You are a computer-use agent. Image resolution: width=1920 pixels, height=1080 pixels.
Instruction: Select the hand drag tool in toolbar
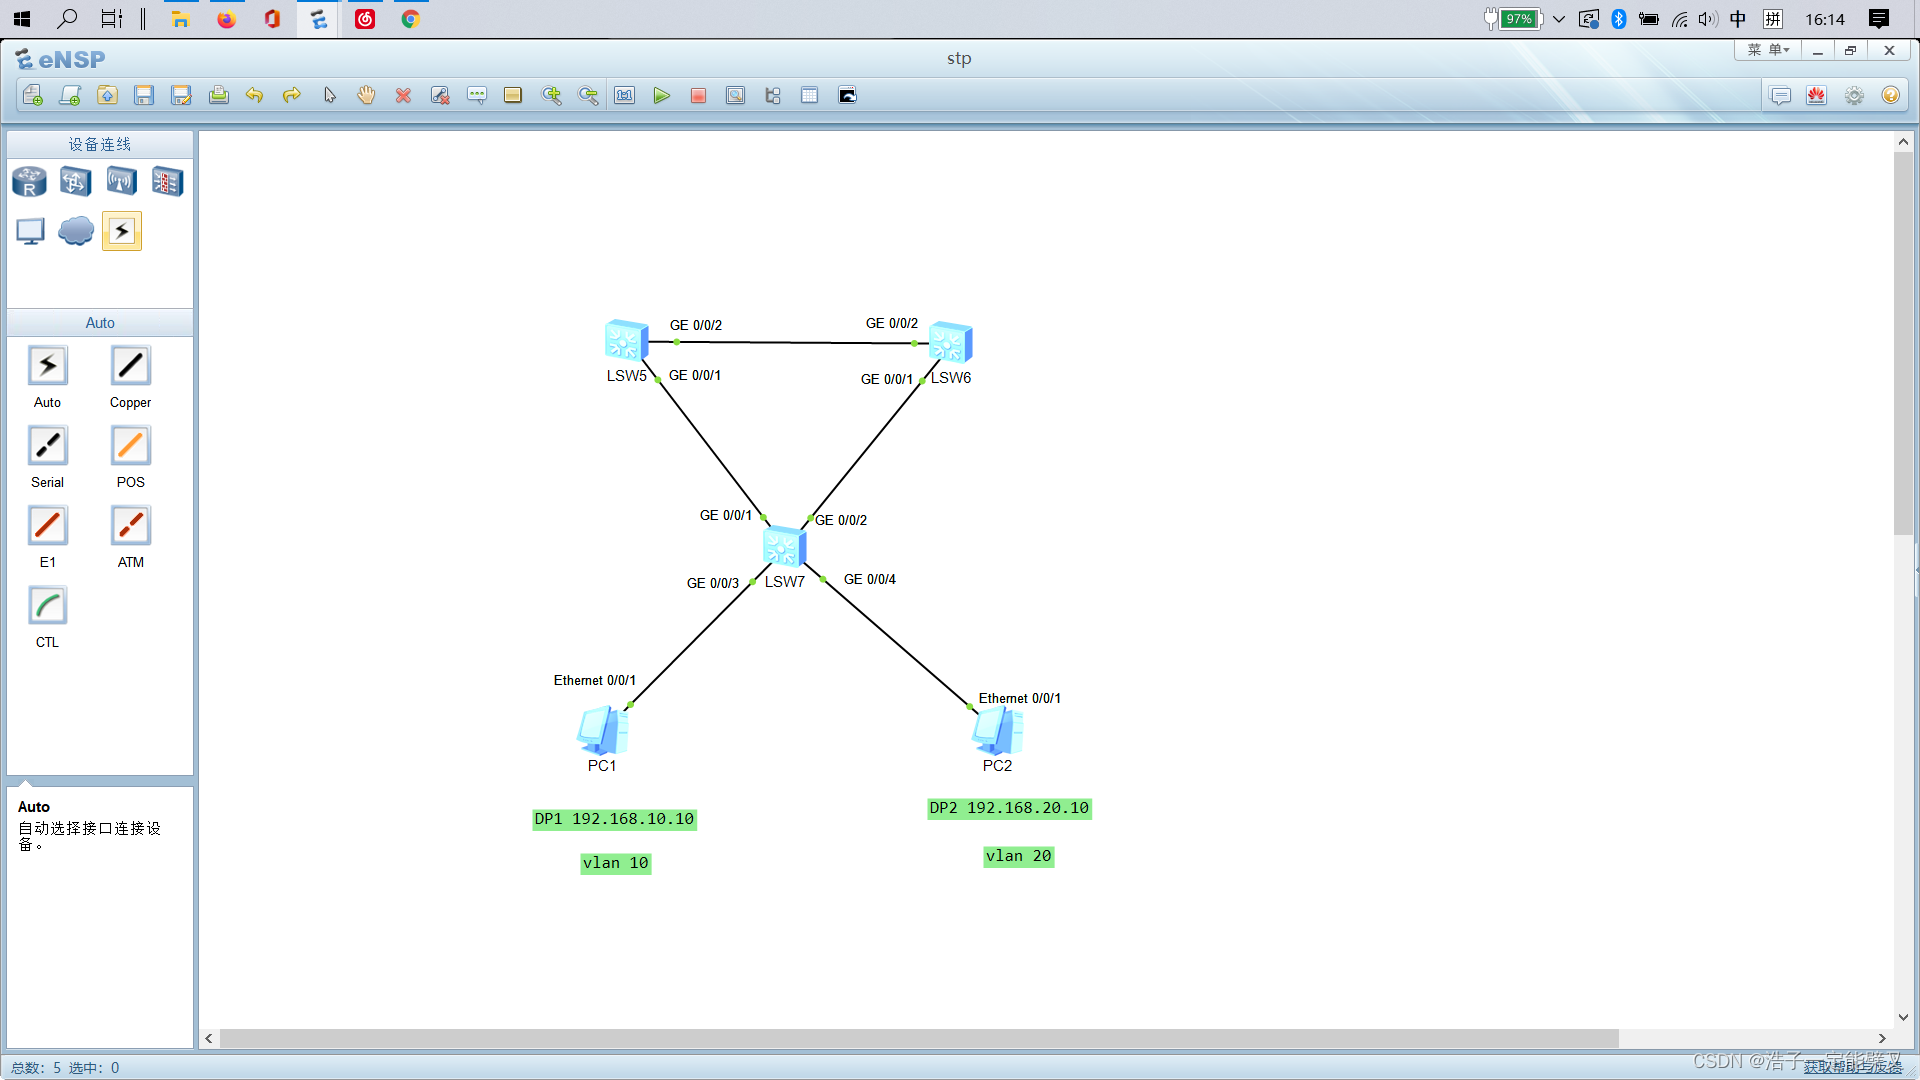point(366,96)
